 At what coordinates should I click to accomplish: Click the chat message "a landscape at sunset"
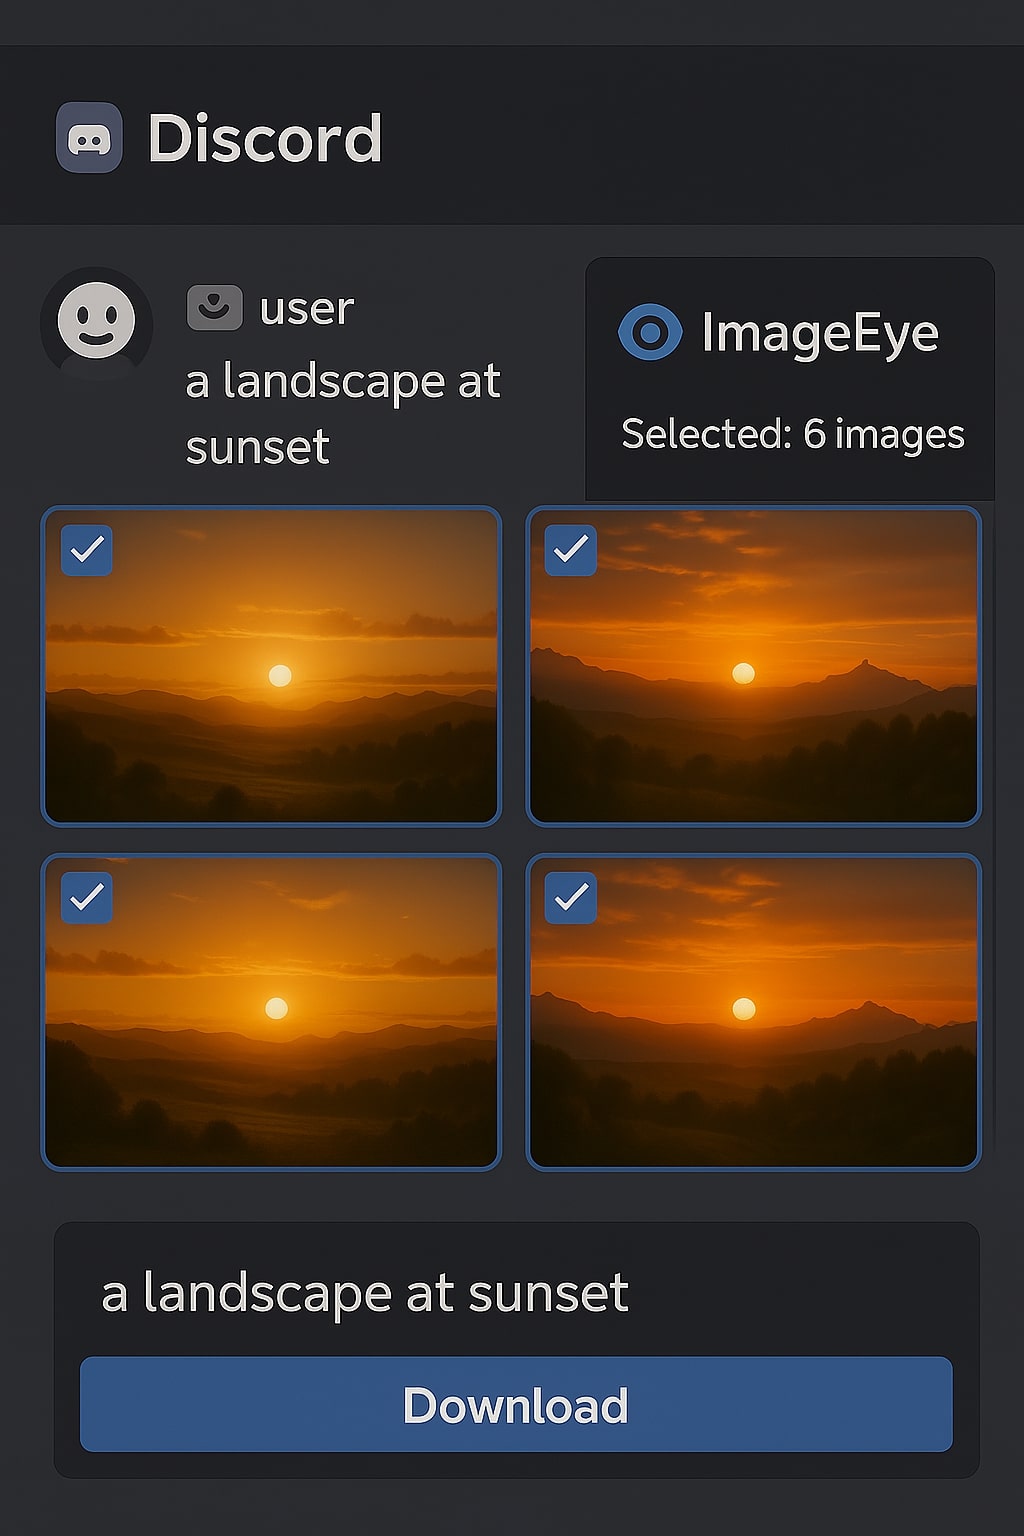coord(342,413)
